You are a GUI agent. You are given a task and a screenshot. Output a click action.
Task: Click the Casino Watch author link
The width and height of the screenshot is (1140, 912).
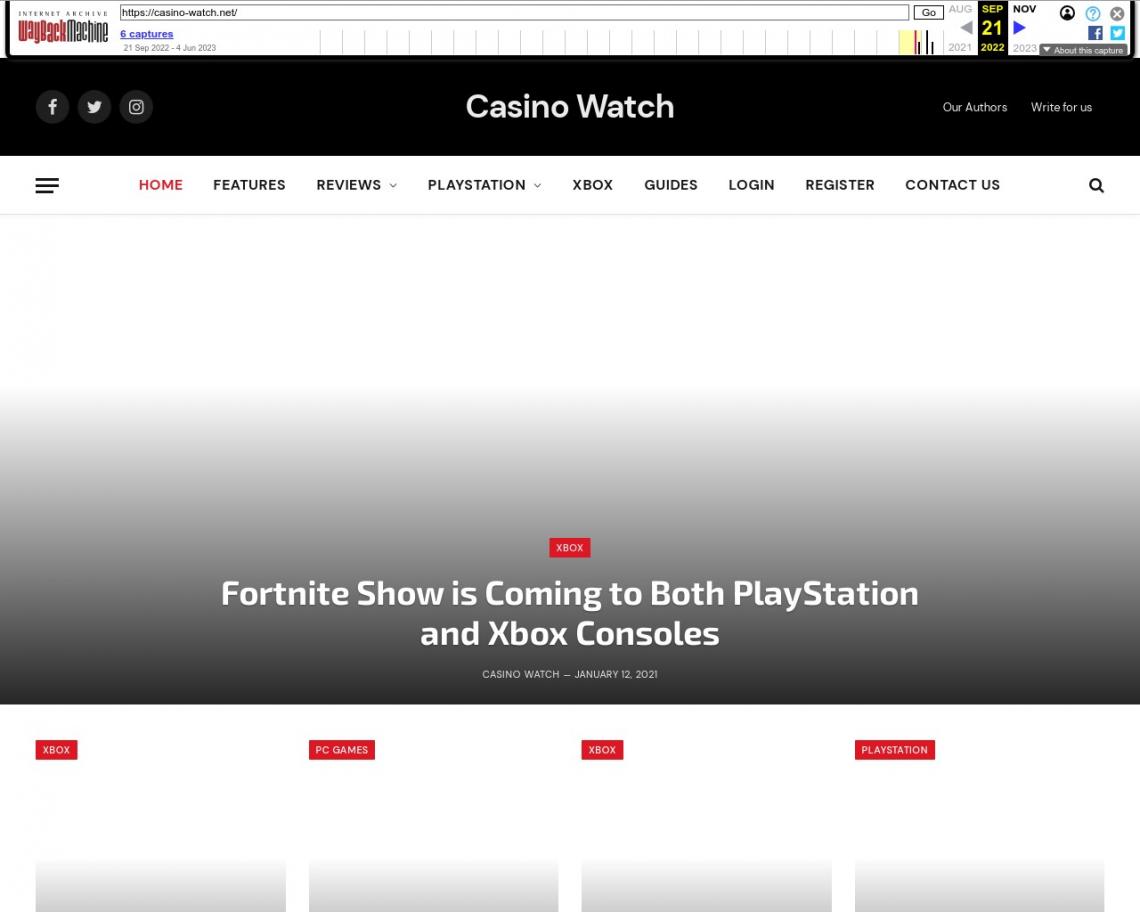521,674
